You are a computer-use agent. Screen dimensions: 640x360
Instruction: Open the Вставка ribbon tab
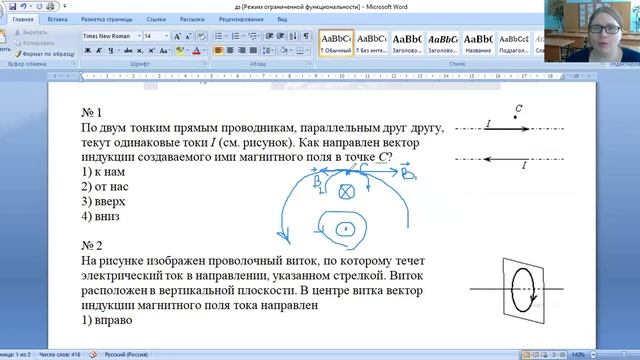tap(58, 19)
